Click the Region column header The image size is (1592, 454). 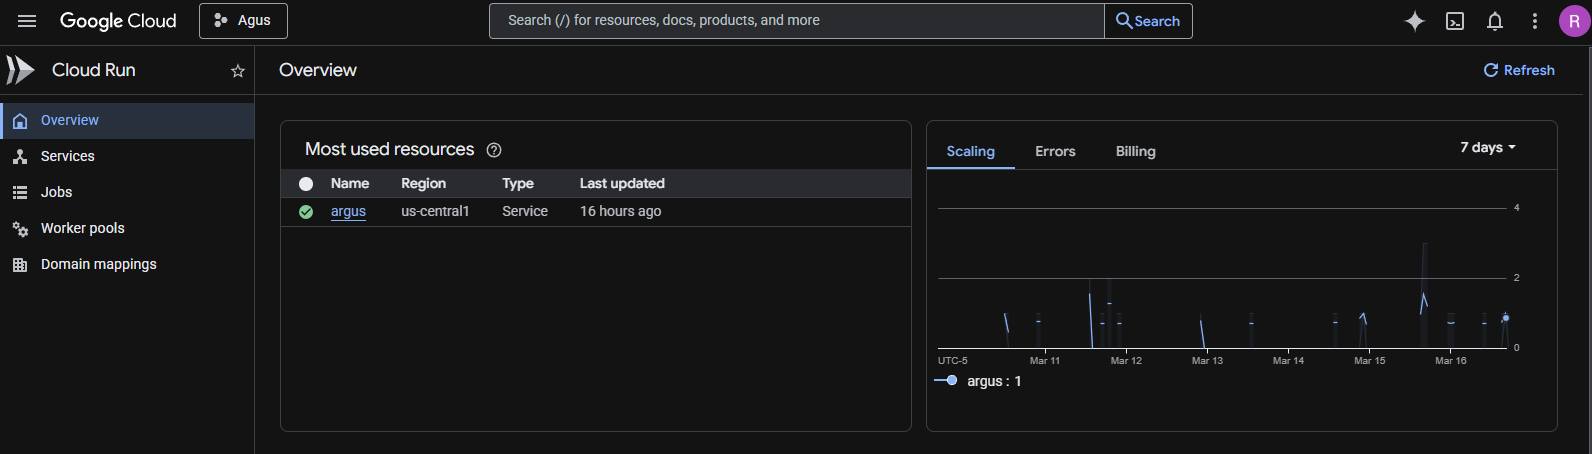[423, 183]
